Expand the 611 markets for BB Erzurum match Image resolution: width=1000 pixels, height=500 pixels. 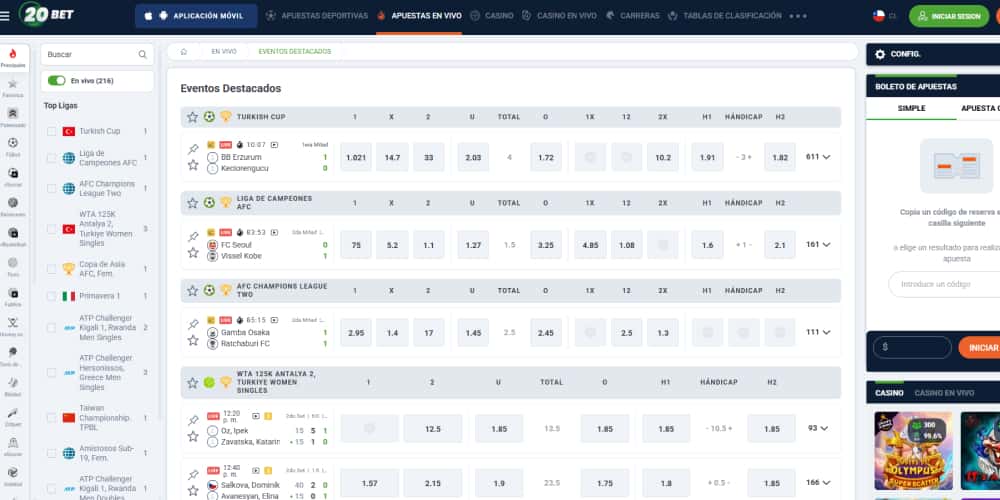[x=818, y=157]
